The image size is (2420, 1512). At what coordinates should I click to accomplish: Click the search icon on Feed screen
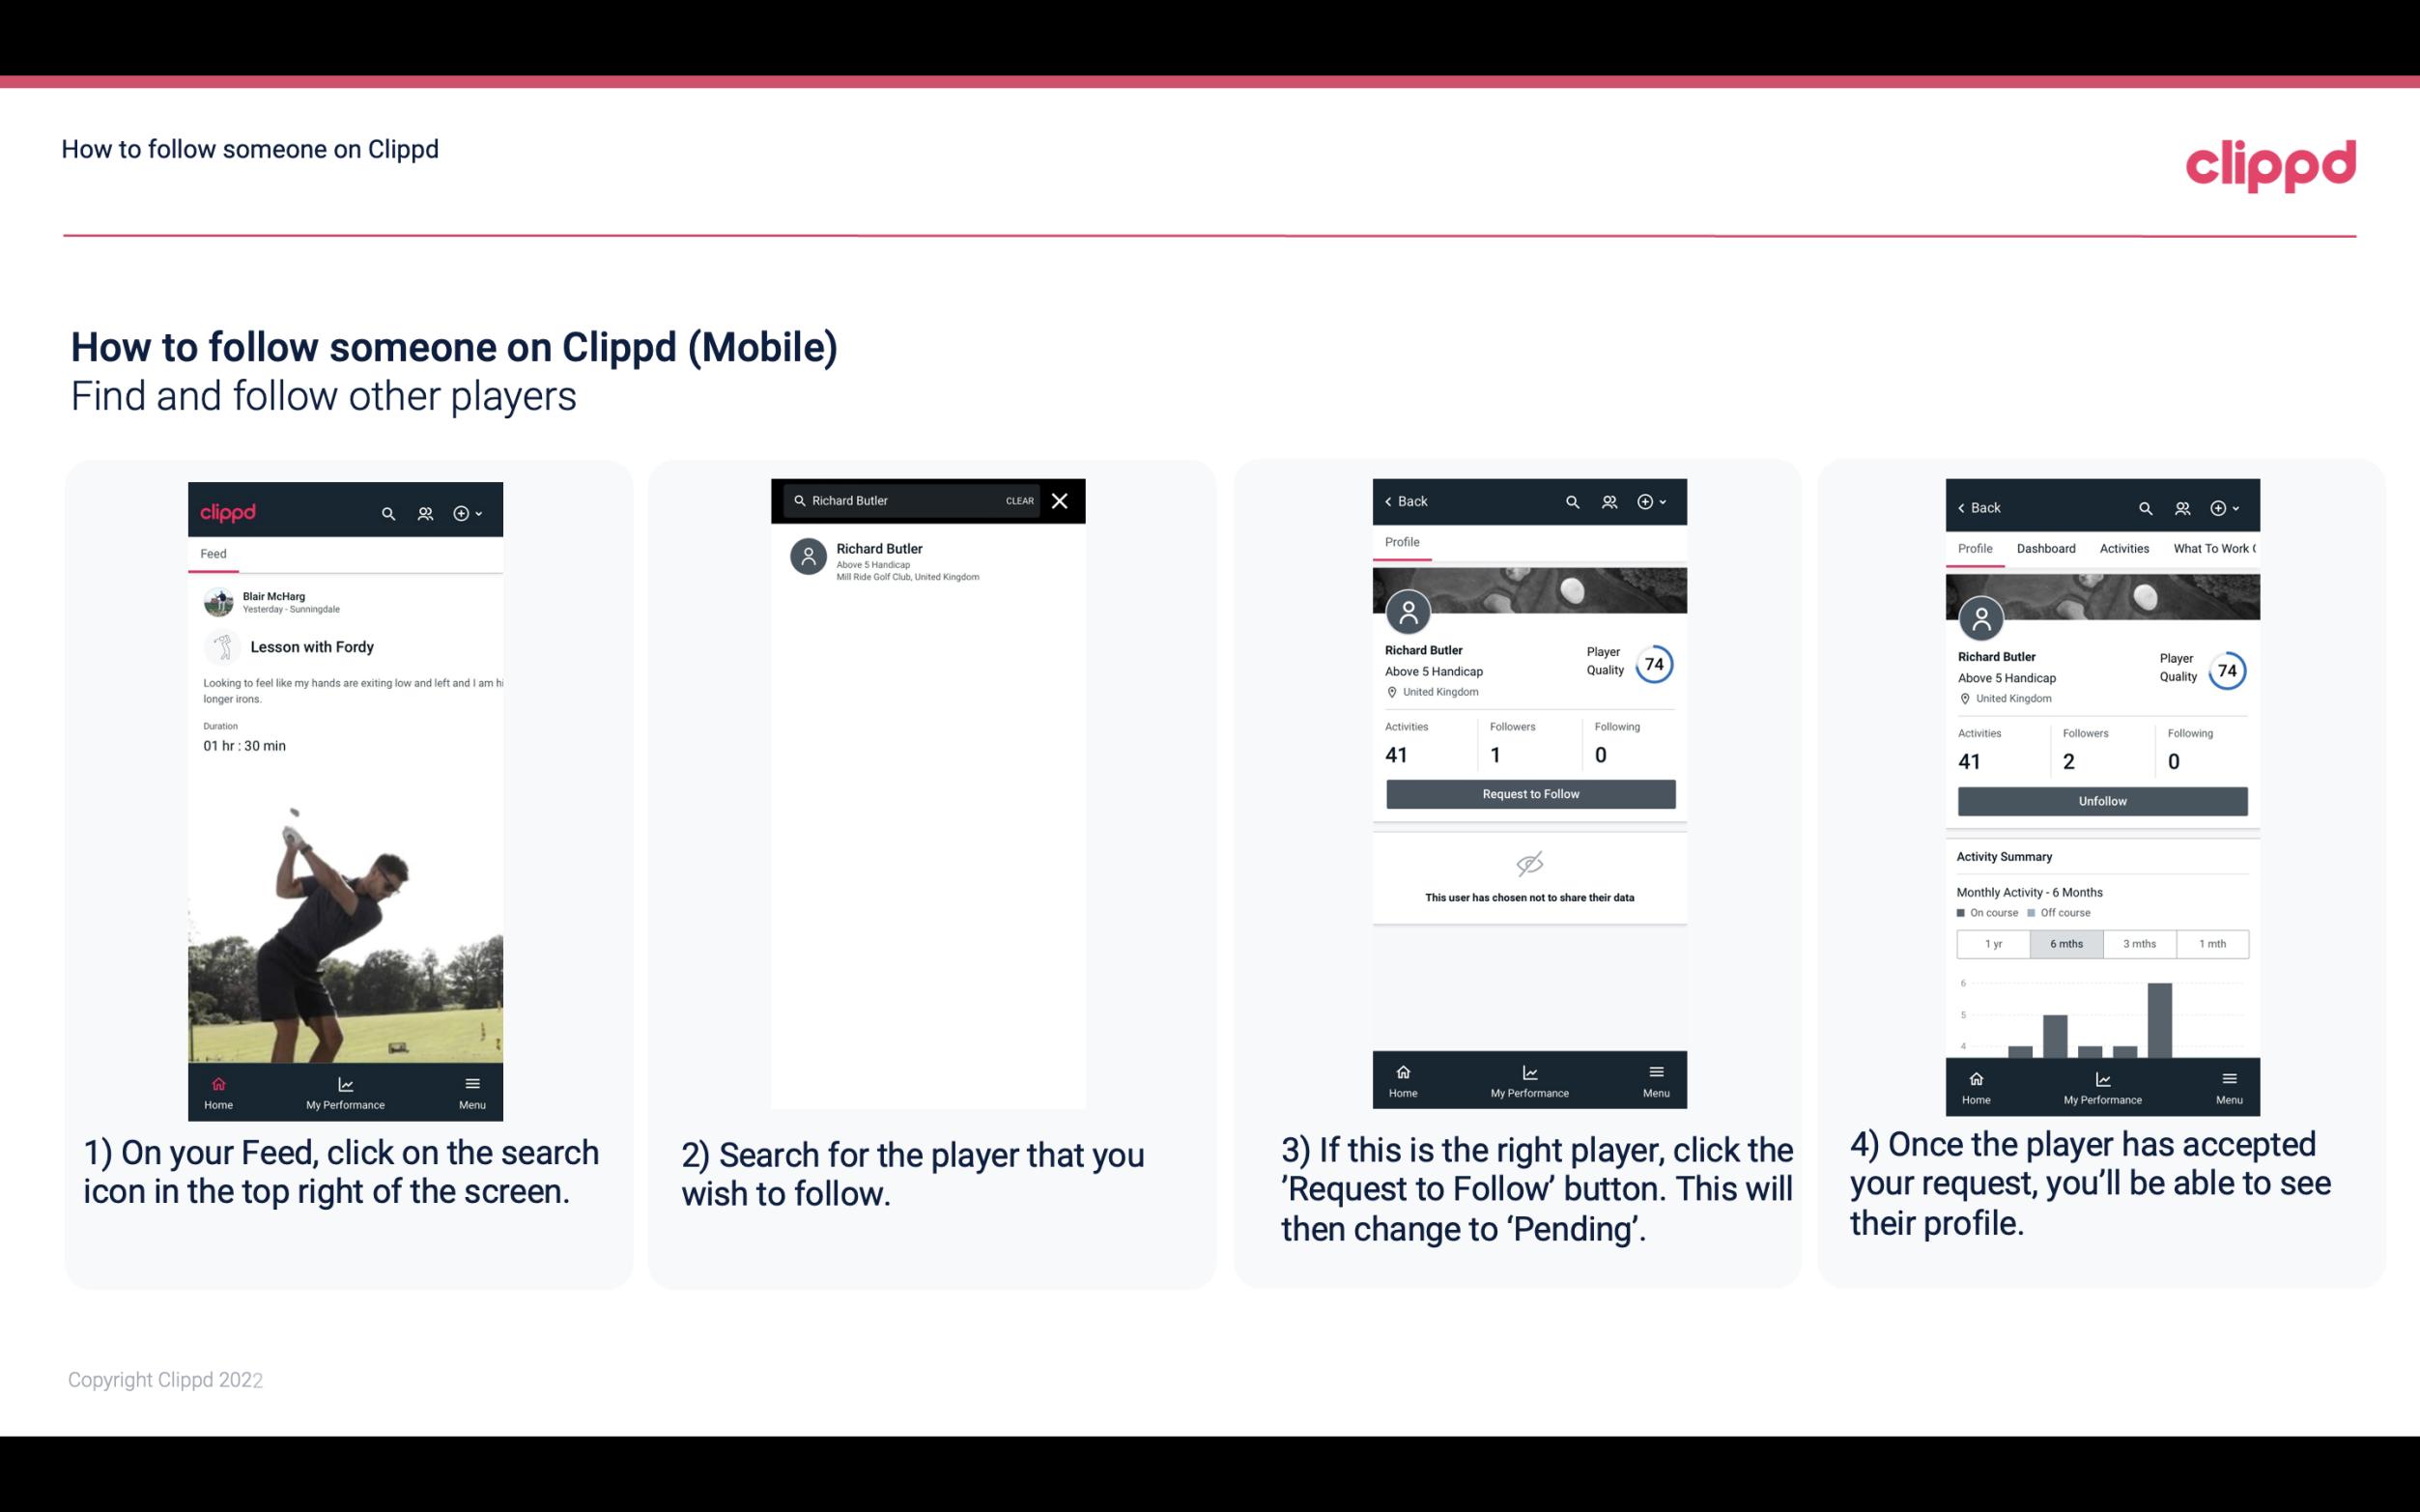click(x=386, y=510)
